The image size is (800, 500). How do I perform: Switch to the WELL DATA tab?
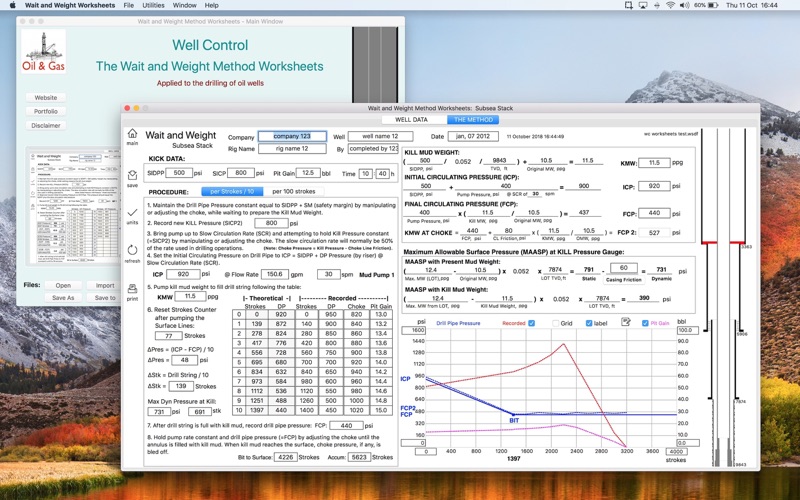pyautogui.click(x=411, y=119)
